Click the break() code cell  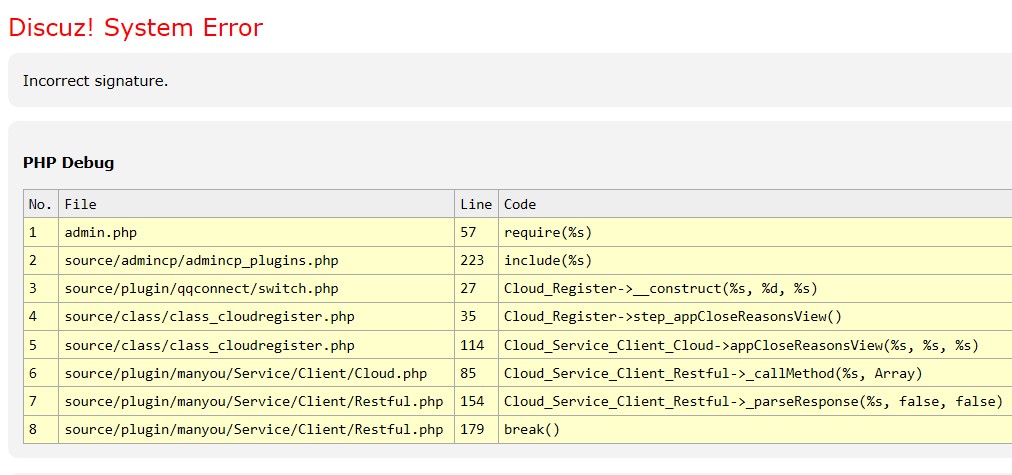(532, 429)
